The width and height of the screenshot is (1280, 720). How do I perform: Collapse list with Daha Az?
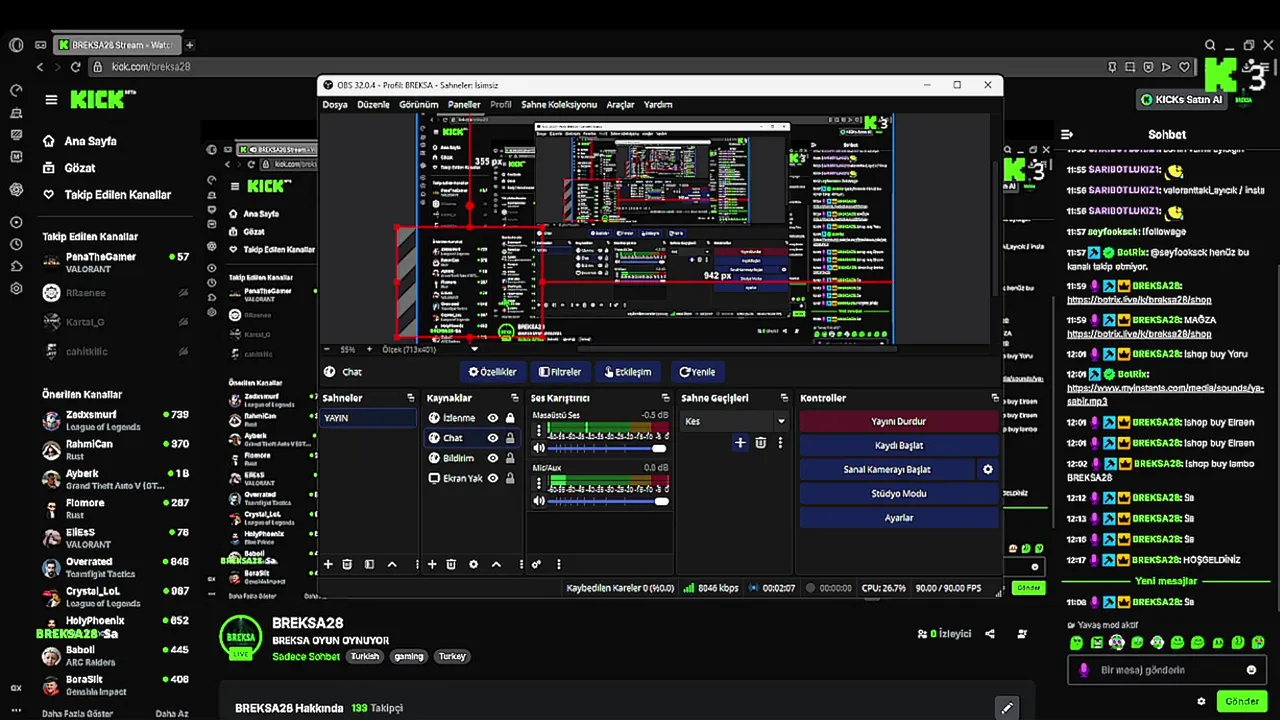click(171, 714)
